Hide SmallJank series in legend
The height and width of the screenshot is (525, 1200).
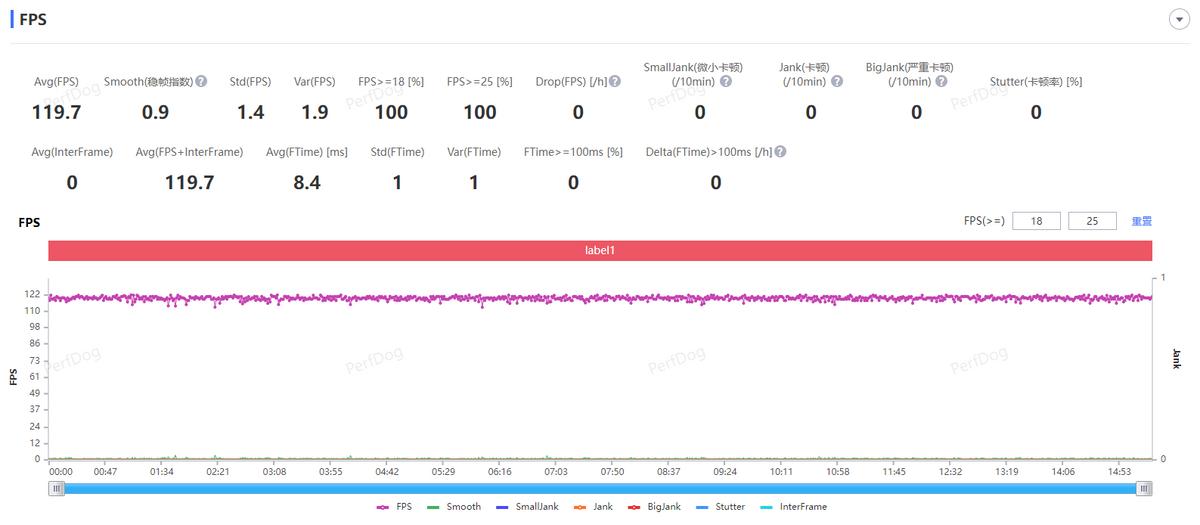(x=527, y=507)
